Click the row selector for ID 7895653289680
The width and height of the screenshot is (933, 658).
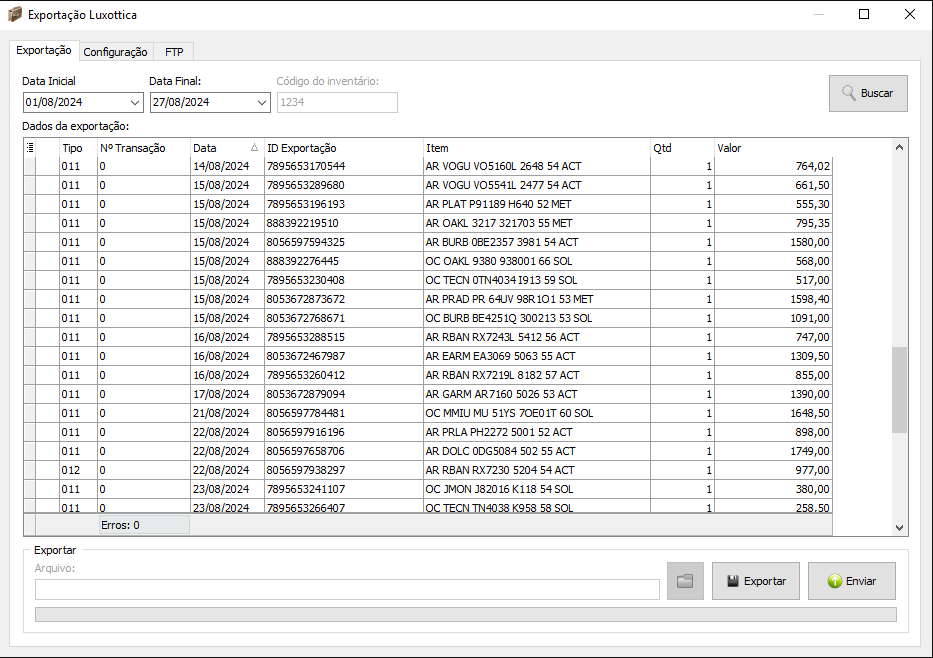tap(30, 185)
